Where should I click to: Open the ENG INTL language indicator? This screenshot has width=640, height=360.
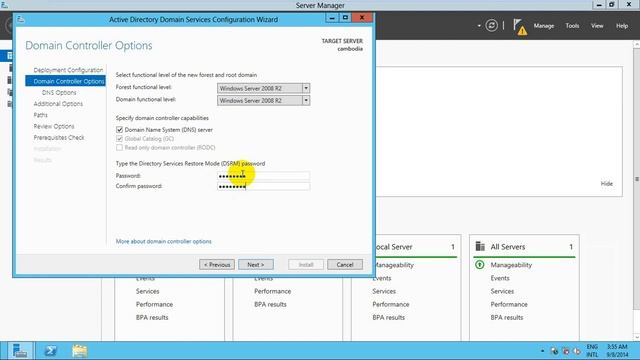[592, 351]
